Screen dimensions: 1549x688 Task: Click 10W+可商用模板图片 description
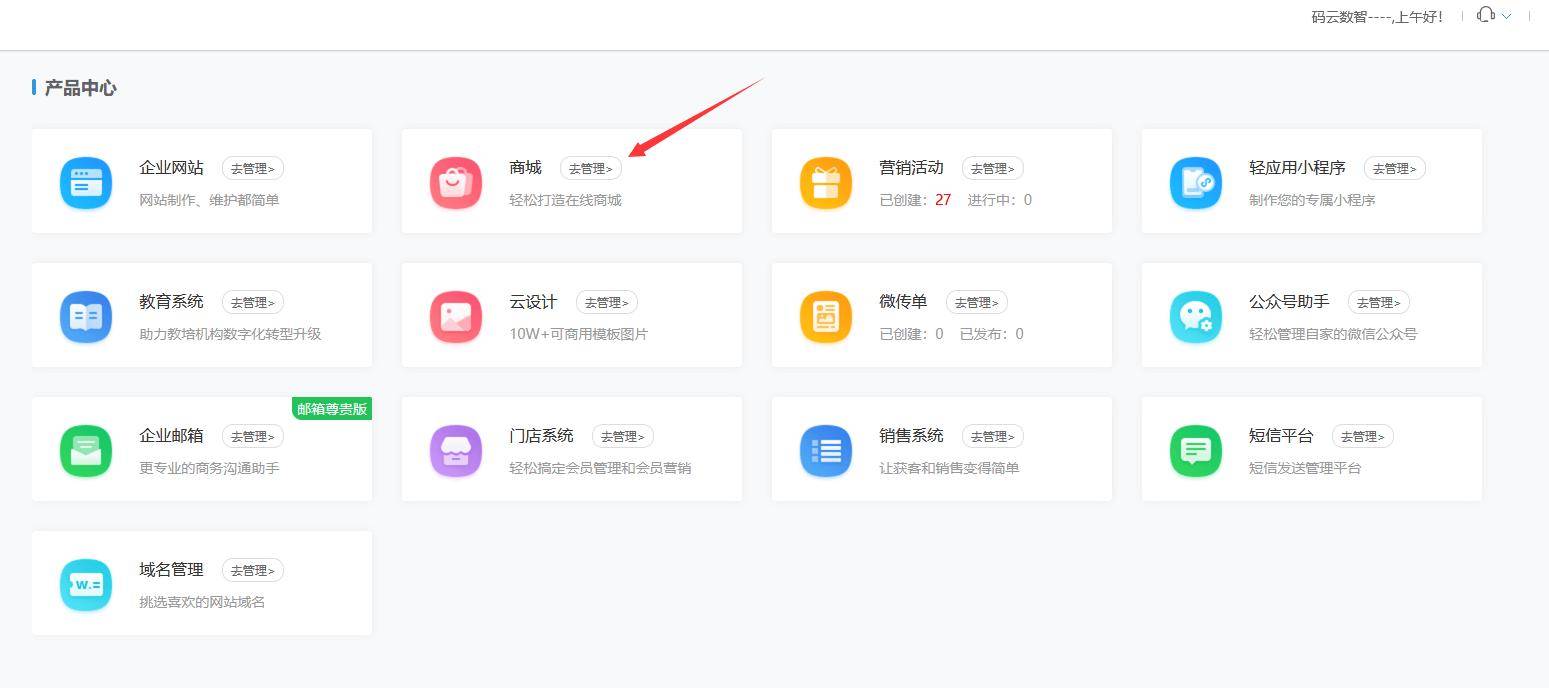pos(578,334)
